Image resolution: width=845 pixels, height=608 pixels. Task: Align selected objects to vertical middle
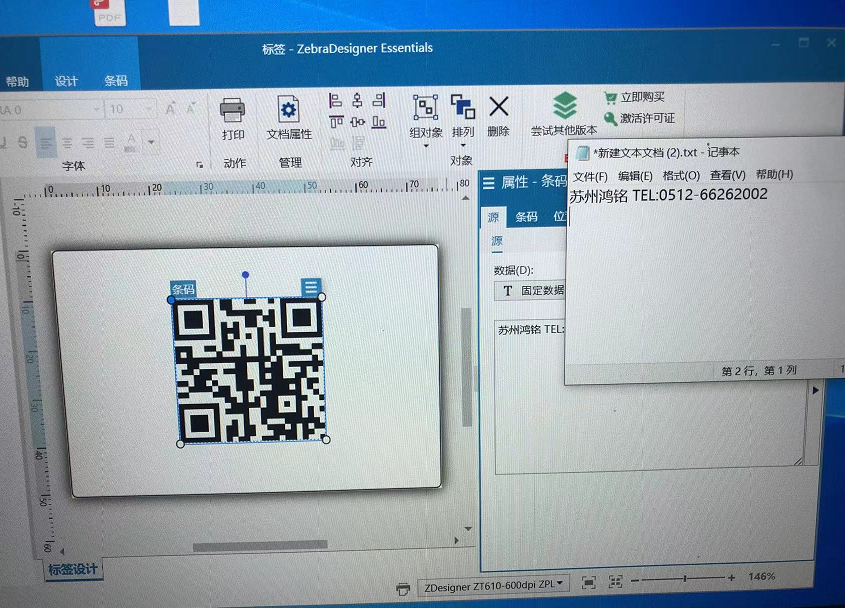(x=358, y=122)
